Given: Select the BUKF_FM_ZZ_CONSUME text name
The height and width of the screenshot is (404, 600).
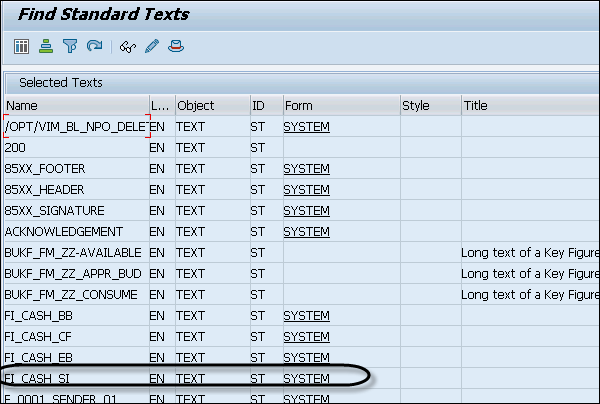Looking at the screenshot, I should click(x=71, y=295).
